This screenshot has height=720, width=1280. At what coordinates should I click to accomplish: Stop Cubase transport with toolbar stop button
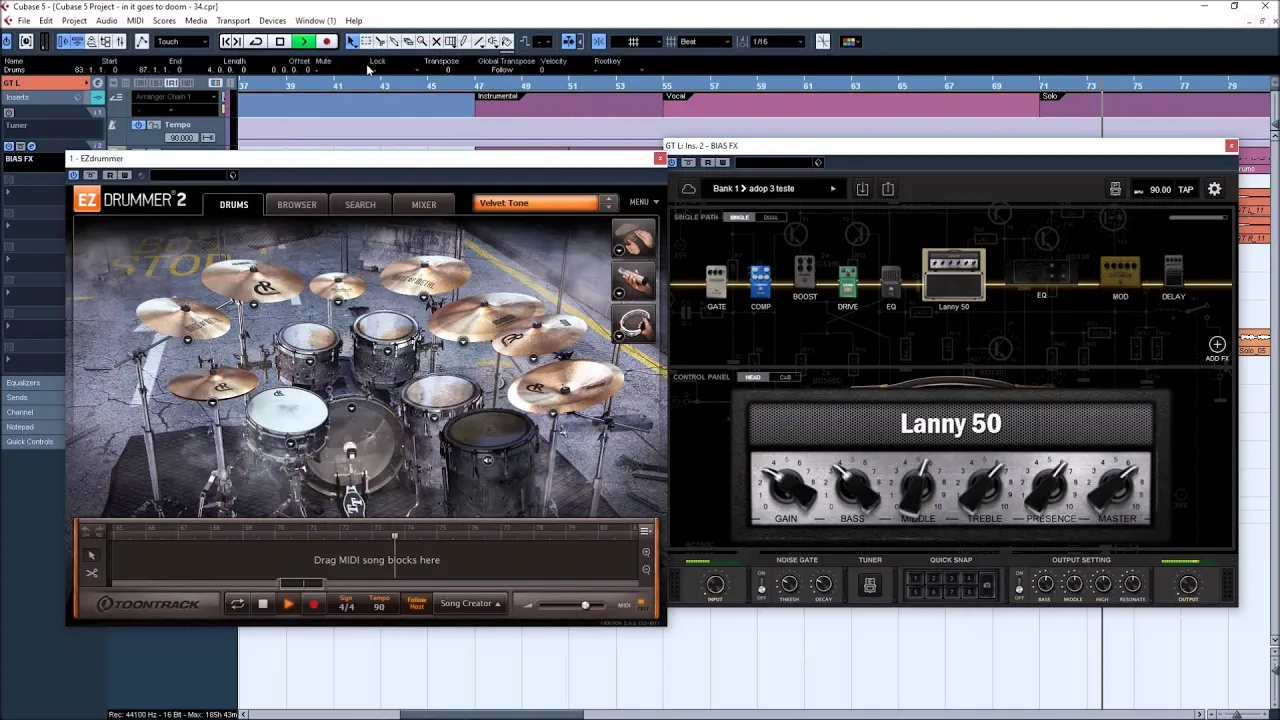point(280,42)
